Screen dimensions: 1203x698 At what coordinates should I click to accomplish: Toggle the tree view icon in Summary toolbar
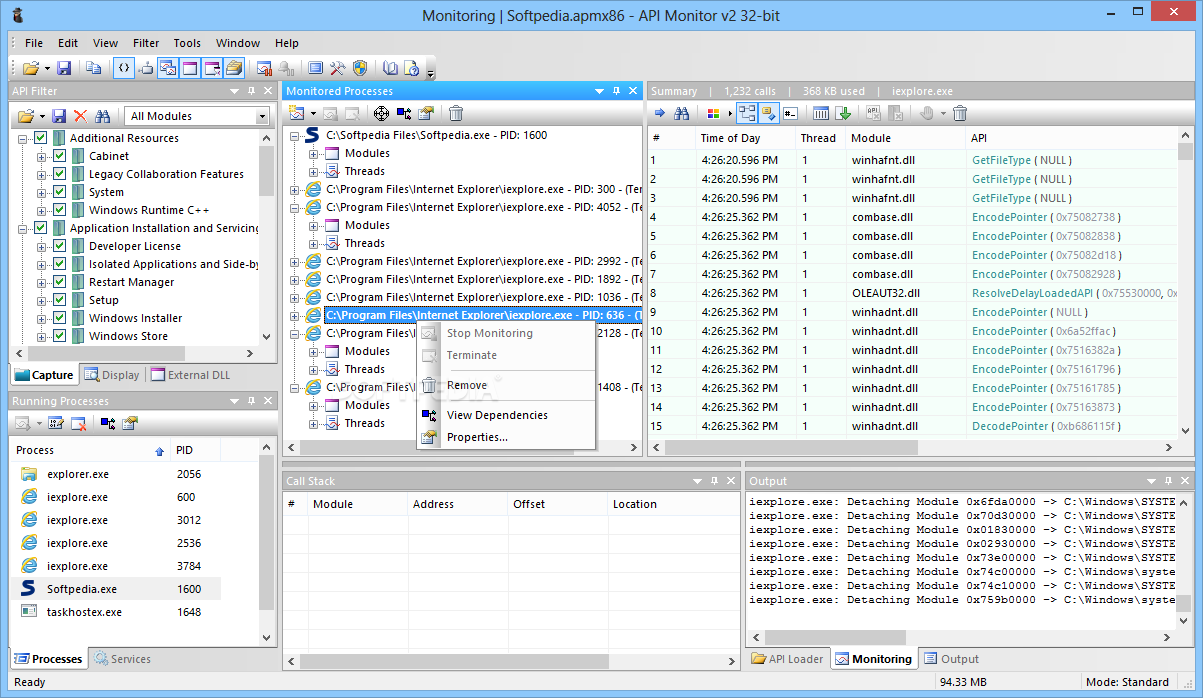[746, 113]
